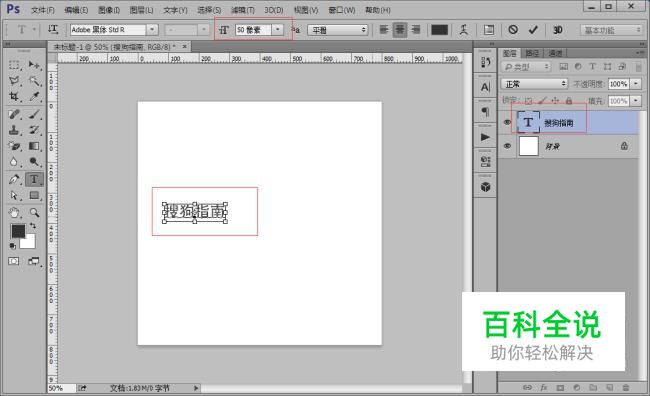Image resolution: width=650 pixels, height=396 pixels.
Task: Open the layer blend mode dropdown
Action: tap(534, 84)
